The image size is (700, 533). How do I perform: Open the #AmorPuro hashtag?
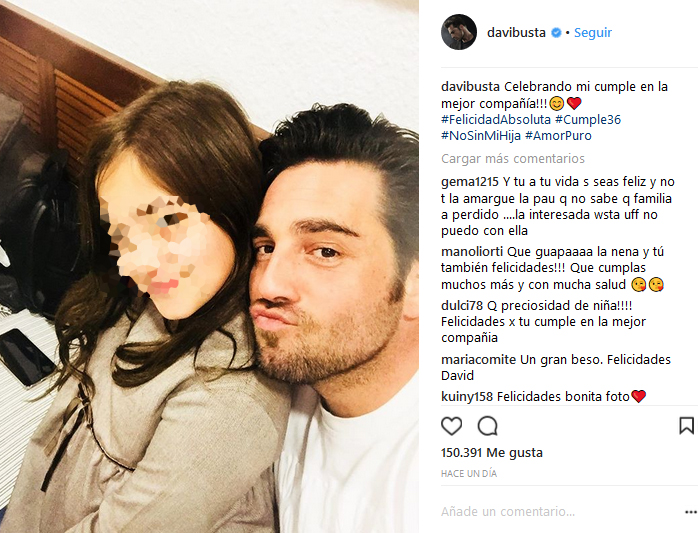coord(558,136)
